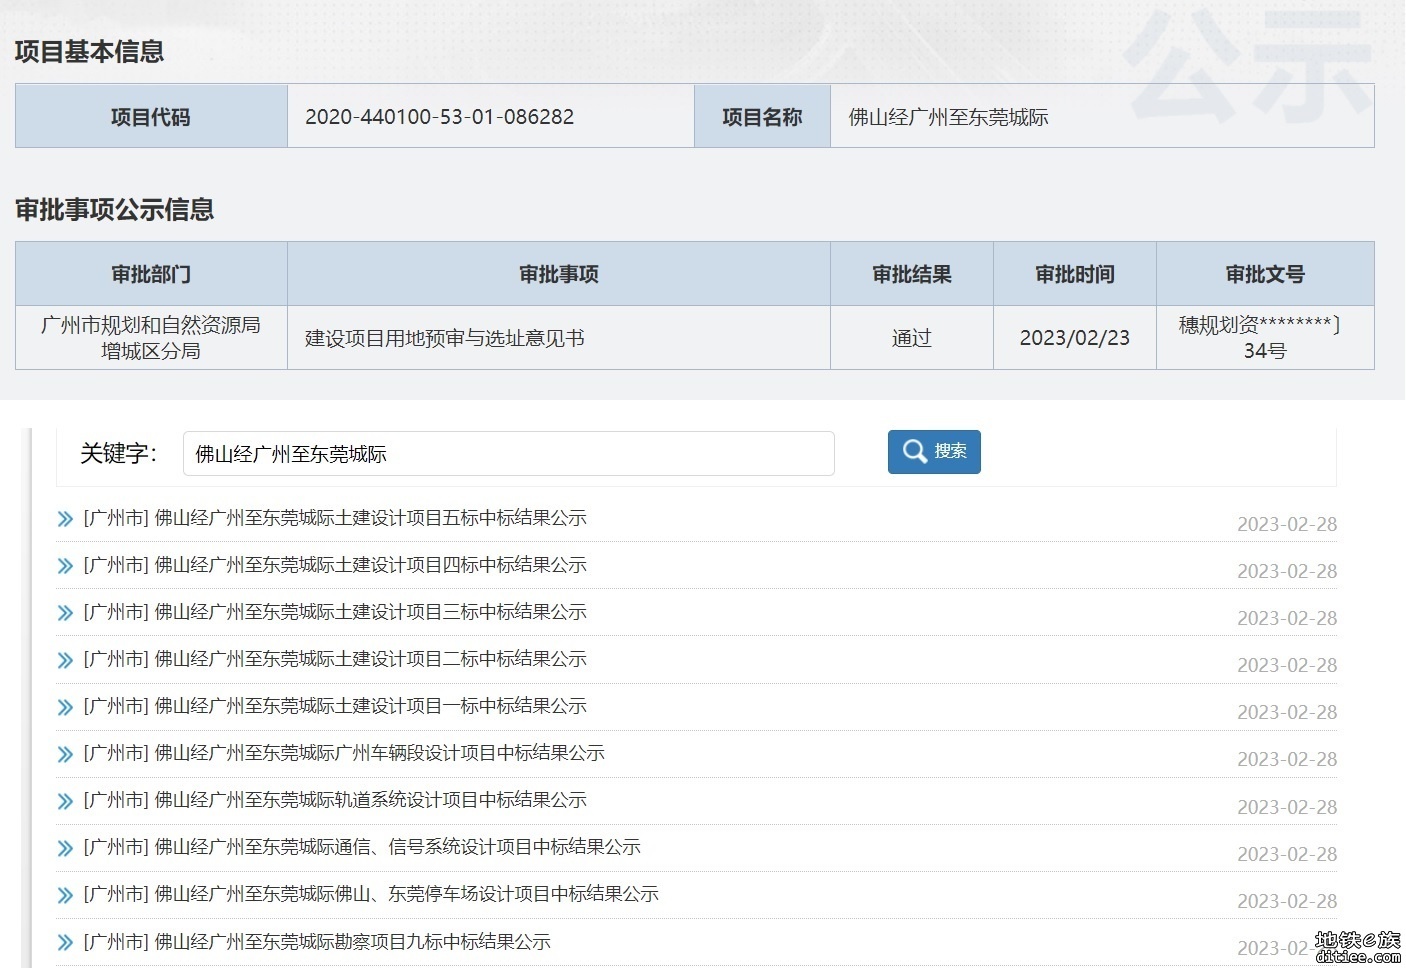The image size is (1406, 968).
Task: Click date 2023-02-28 on 二标 row
Action: pyautogui.click(x=1287, y=665)
